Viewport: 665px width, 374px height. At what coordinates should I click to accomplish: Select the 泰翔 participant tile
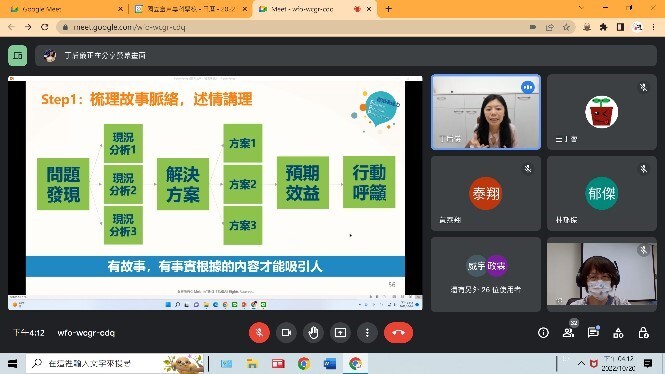tap(486, 193)
